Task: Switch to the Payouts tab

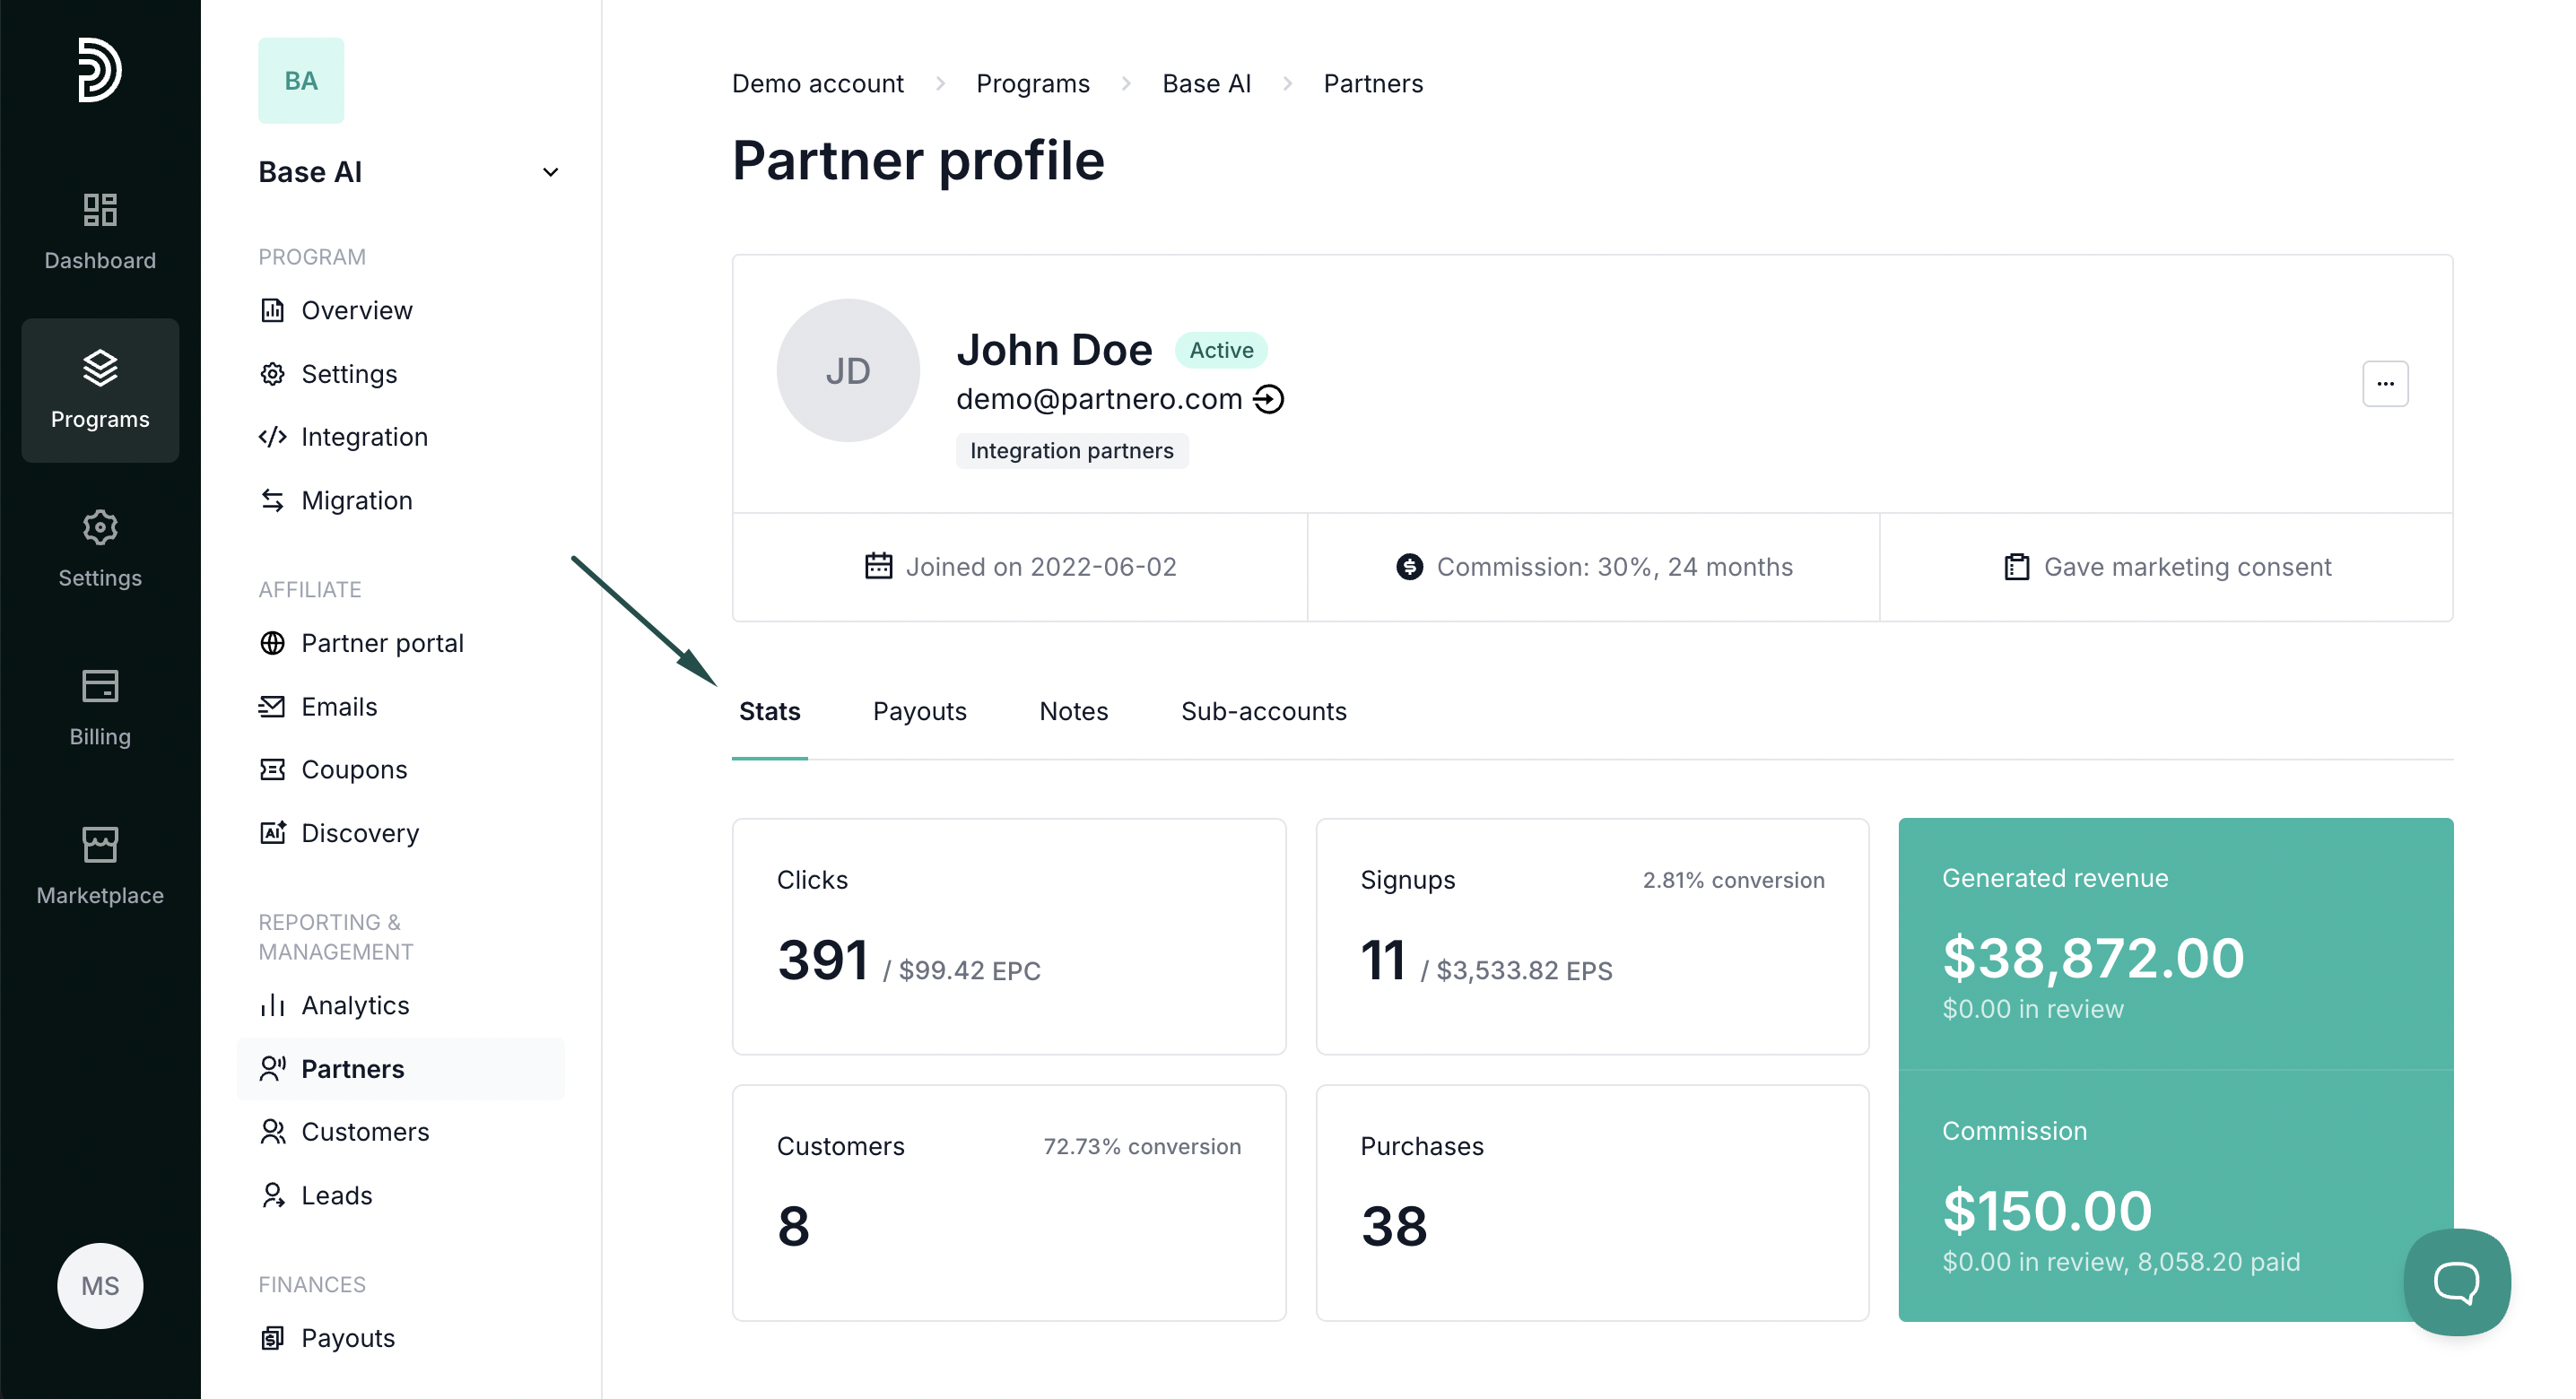Action: point(919,711)
